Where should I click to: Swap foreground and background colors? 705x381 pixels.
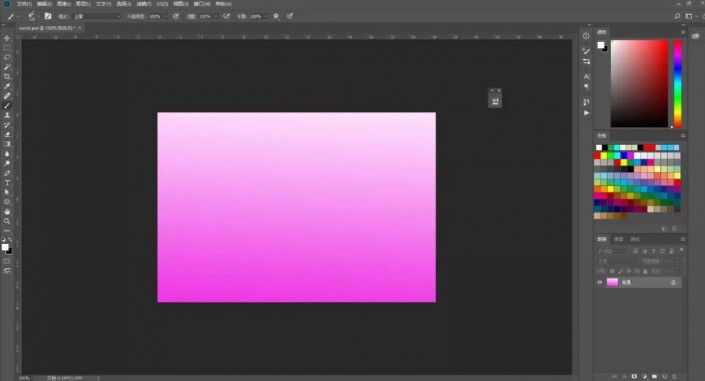(x=10, y=239)
